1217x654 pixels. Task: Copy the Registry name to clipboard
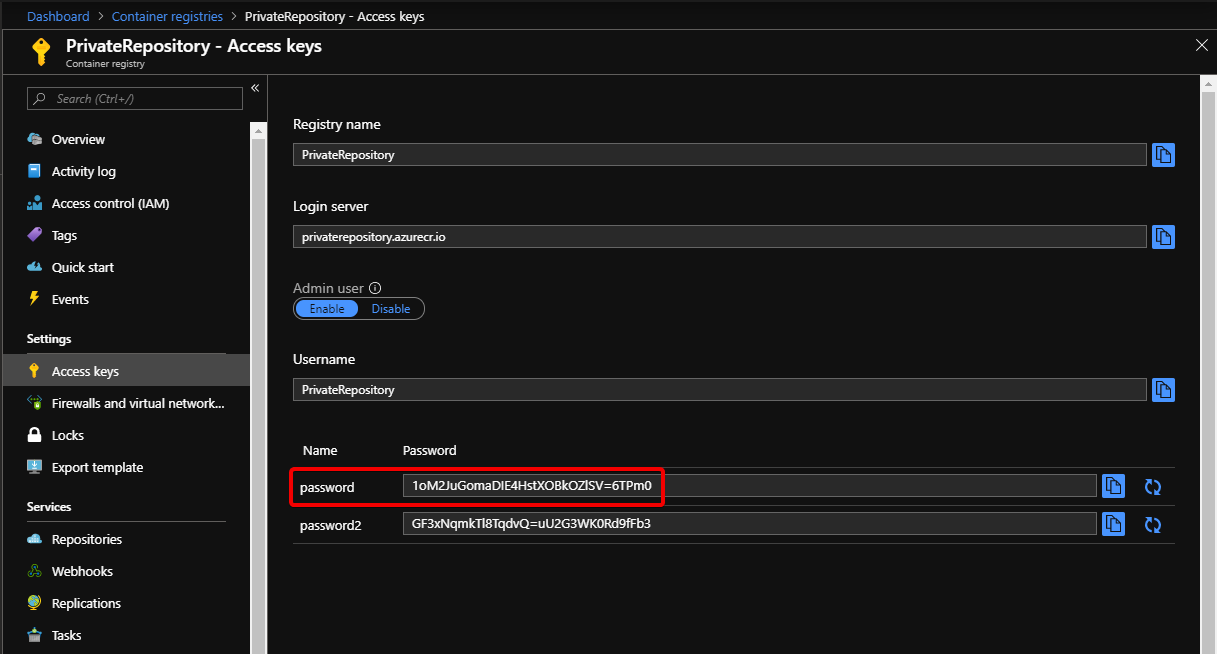coord(1163,155)
